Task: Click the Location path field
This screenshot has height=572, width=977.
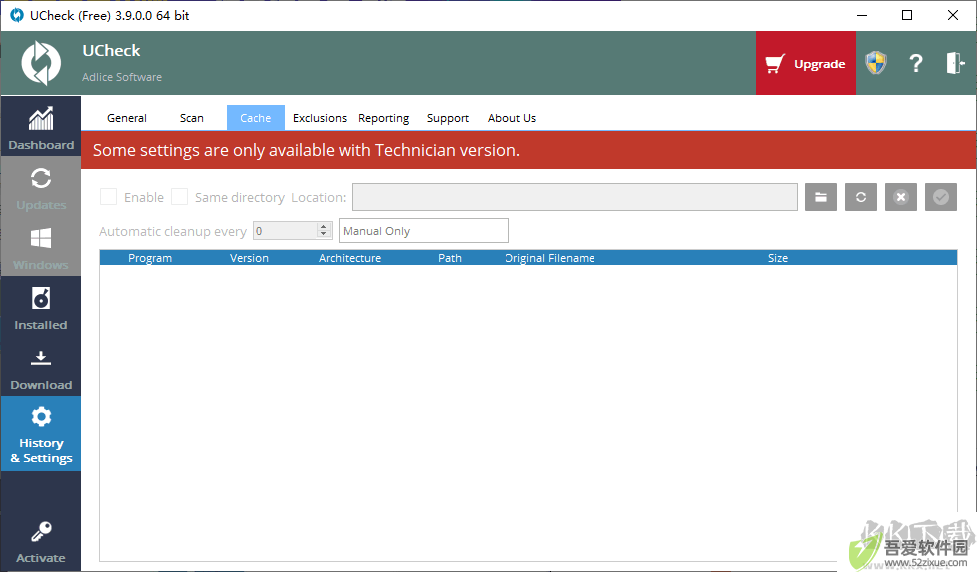Action: 574,197
